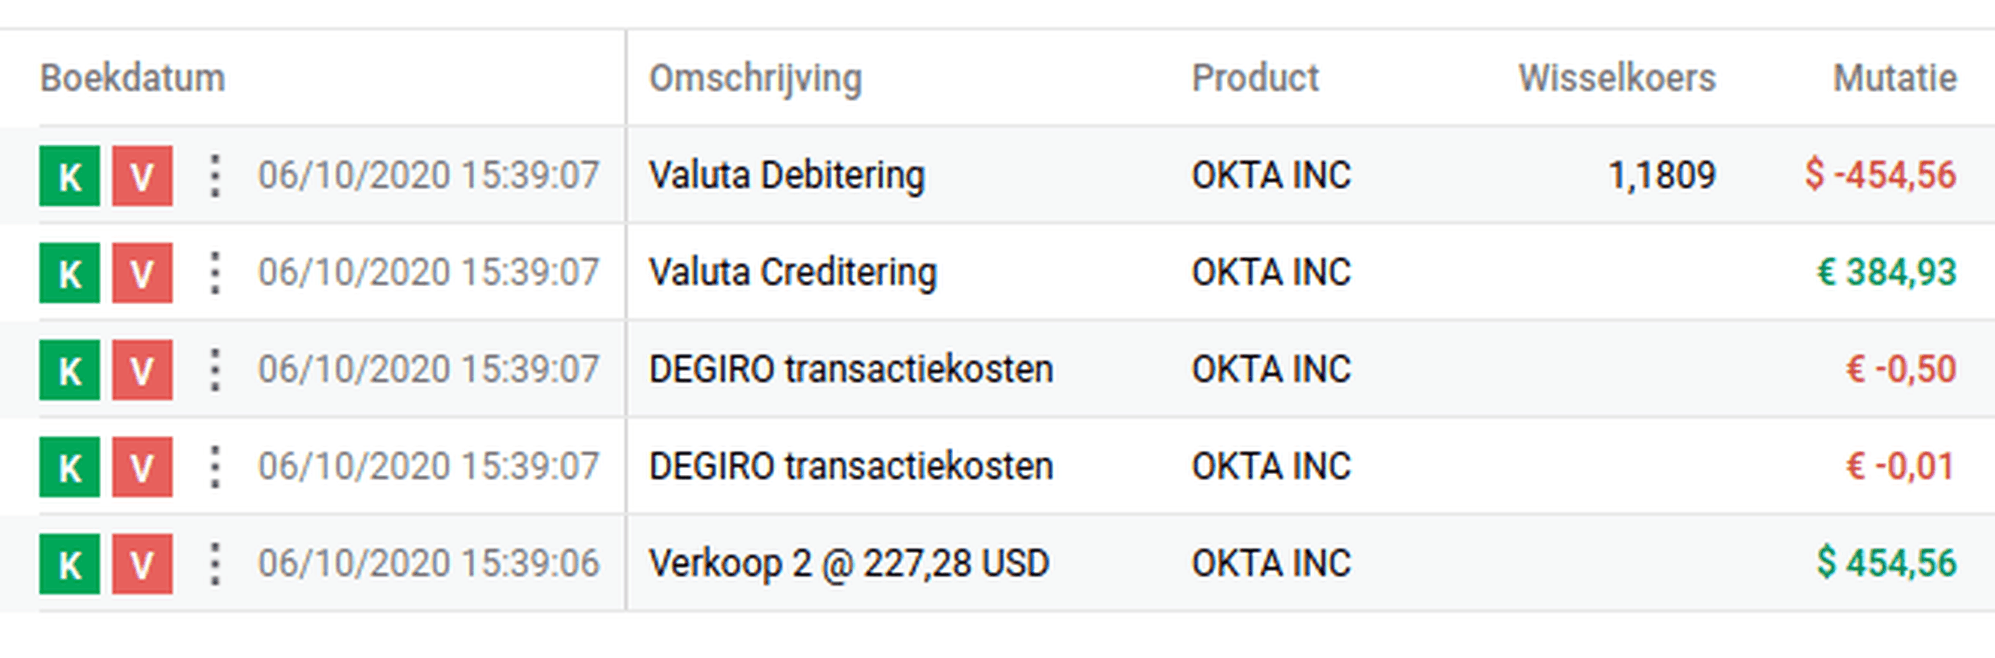1995x658 pixels.
Task: Open three-dot menu on € -0,50 row
Action: pyautogui.click(x=214, y=370)
